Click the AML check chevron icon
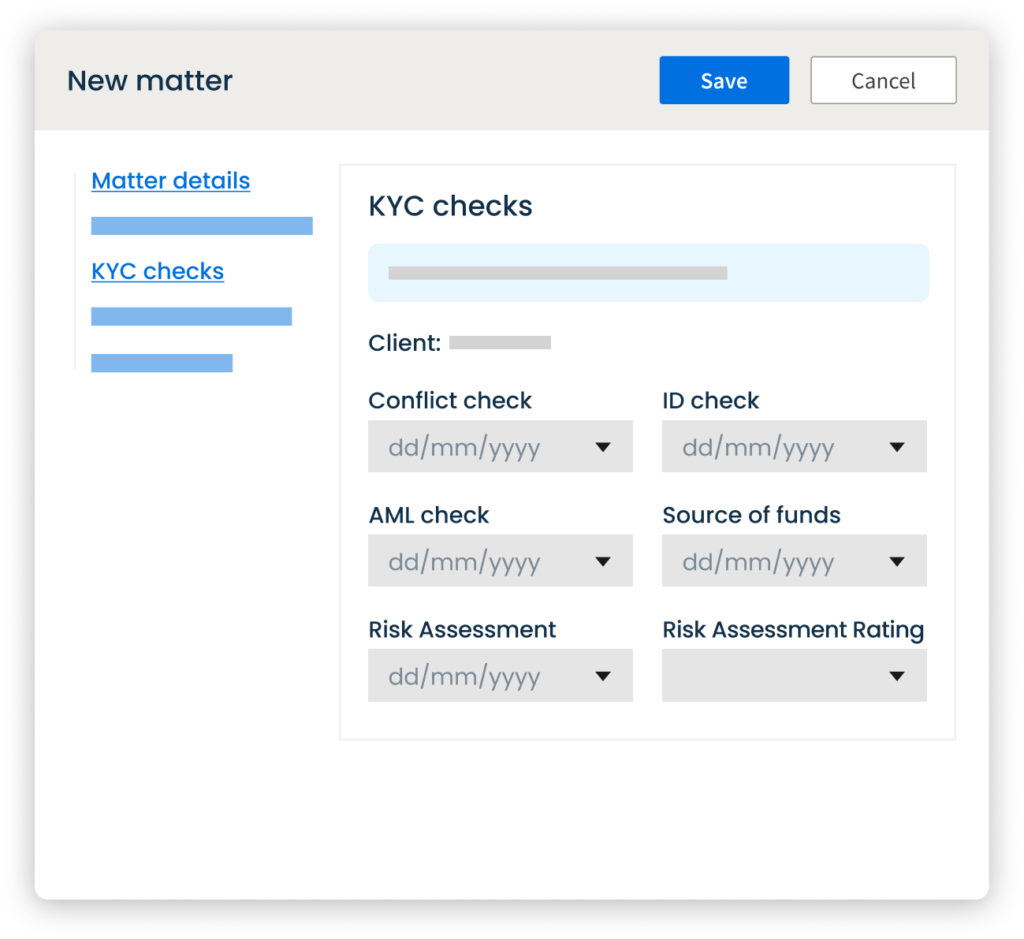The image size is (1024, 939). click(x=603, y=561)
